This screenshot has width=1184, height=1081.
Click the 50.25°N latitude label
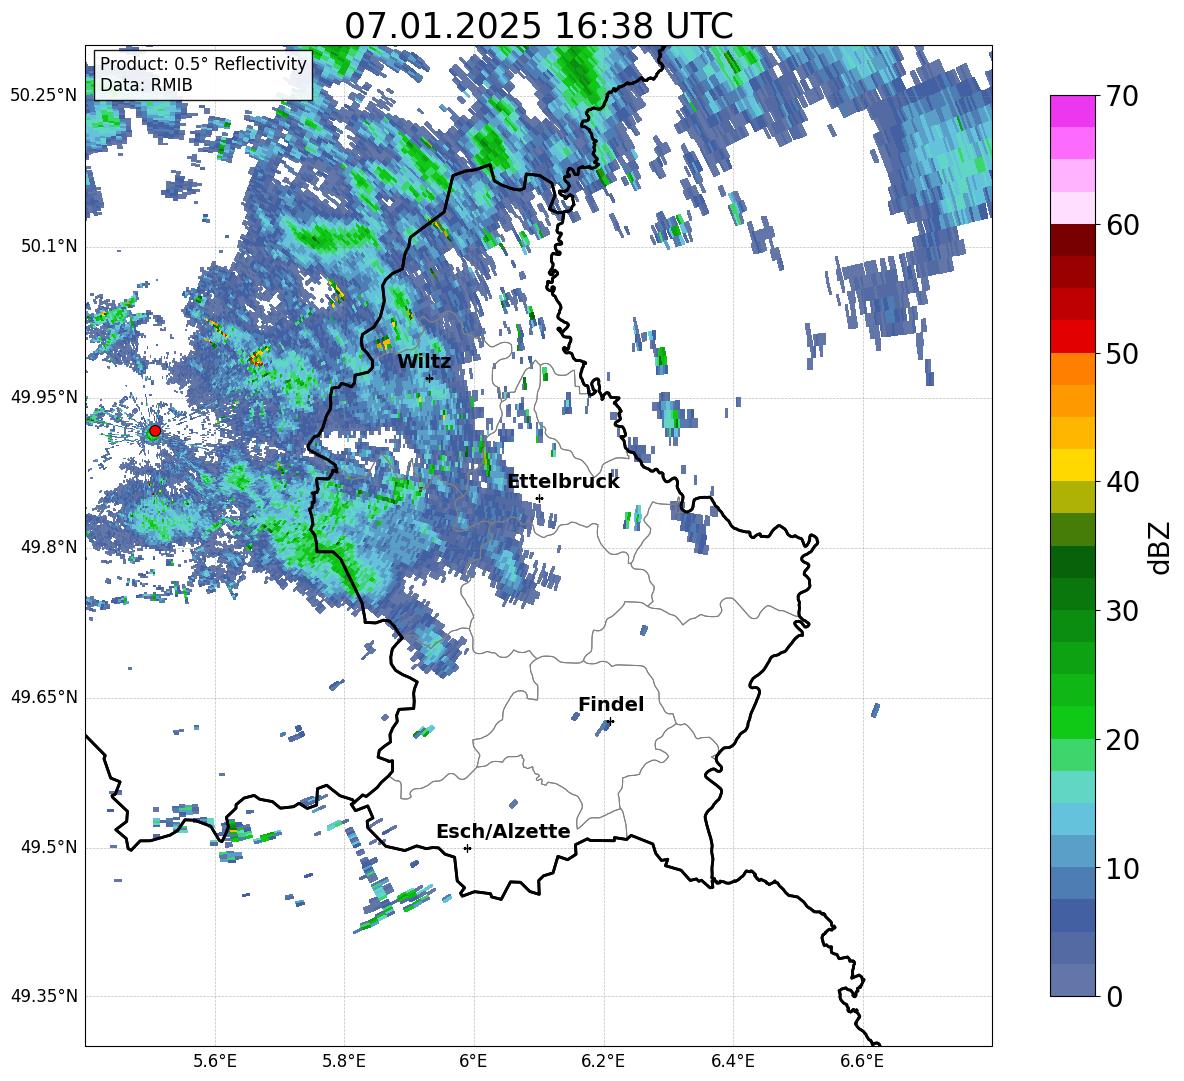coord(44,96)
